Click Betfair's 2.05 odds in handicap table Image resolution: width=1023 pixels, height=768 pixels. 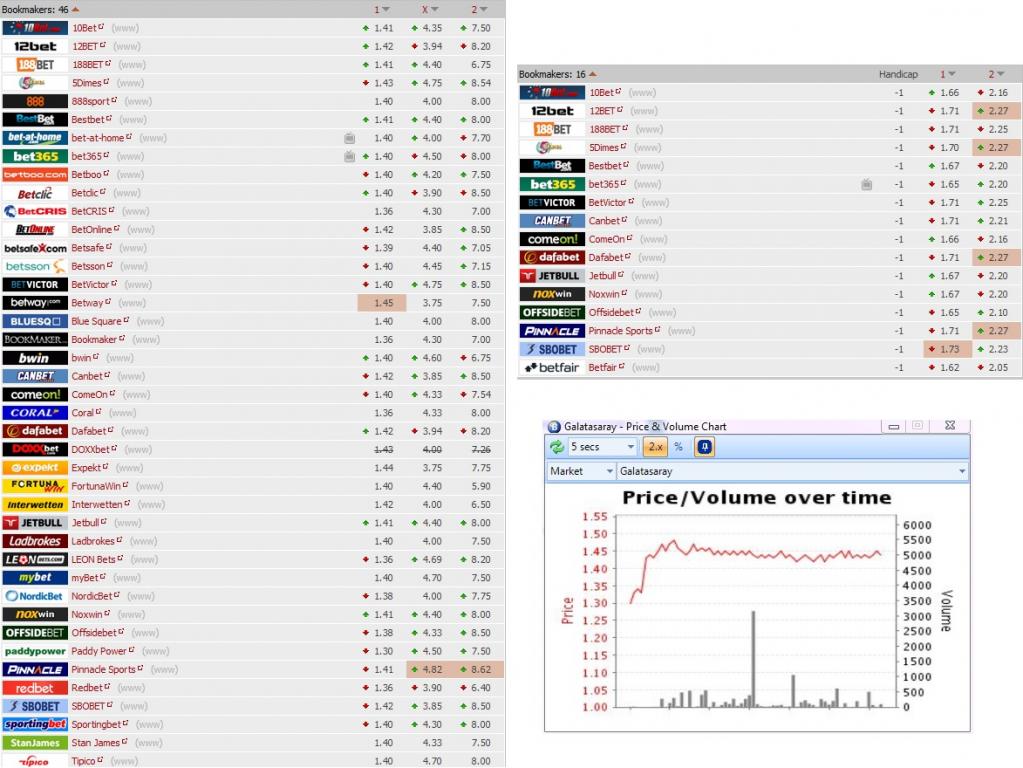(998, 367)
